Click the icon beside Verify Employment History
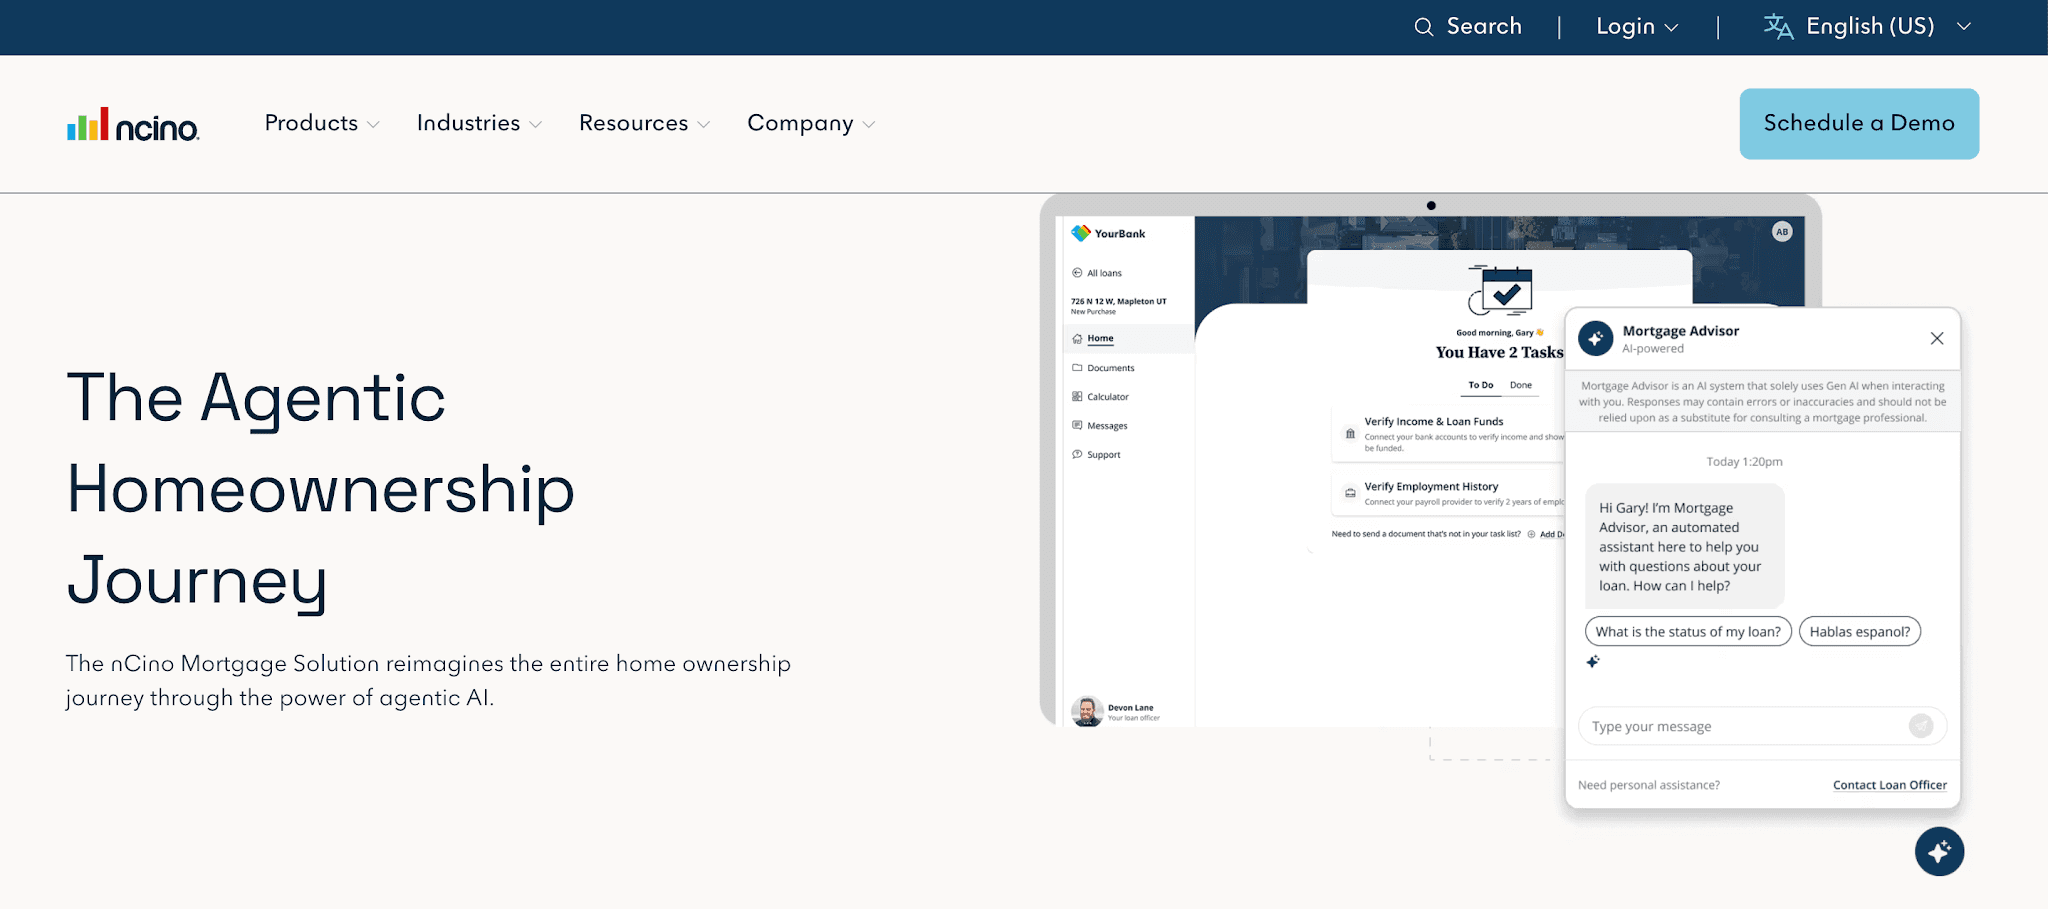This screenshot has width=2048, height=909. point(1350,493)
